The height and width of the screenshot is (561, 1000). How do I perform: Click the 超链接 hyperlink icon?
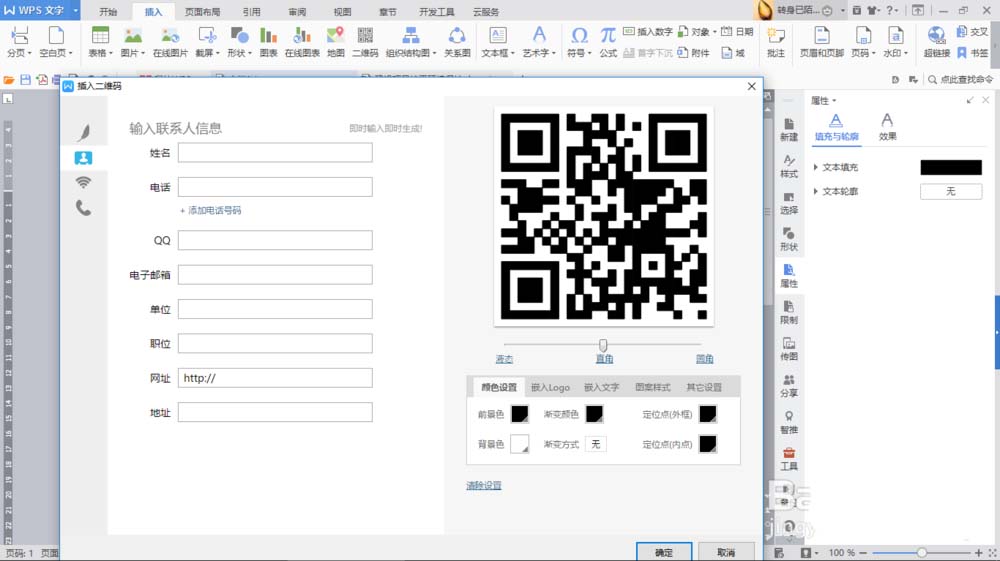936,42
